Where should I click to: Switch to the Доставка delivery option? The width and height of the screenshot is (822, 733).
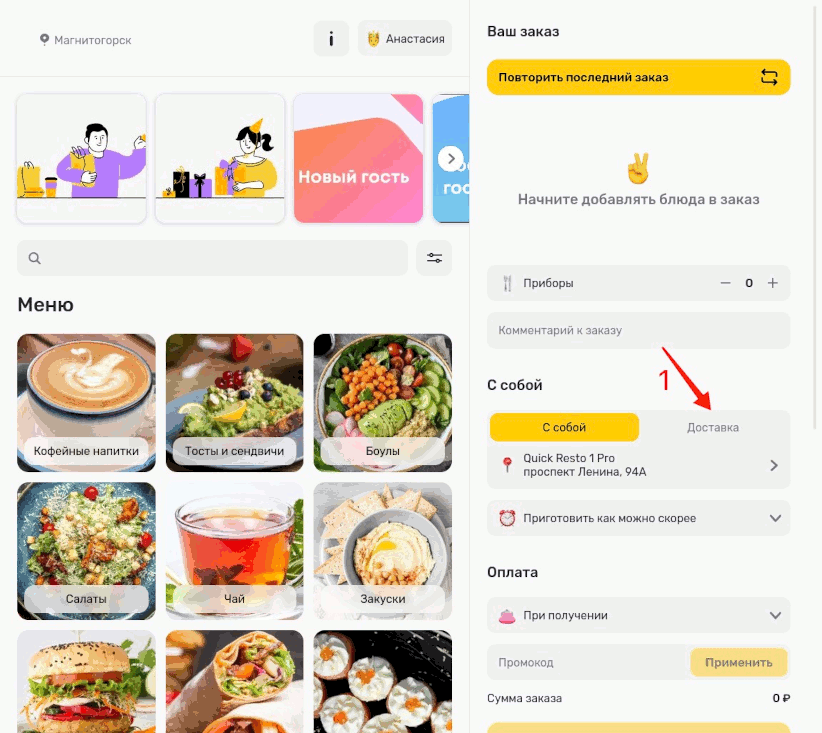click(713, 427)
